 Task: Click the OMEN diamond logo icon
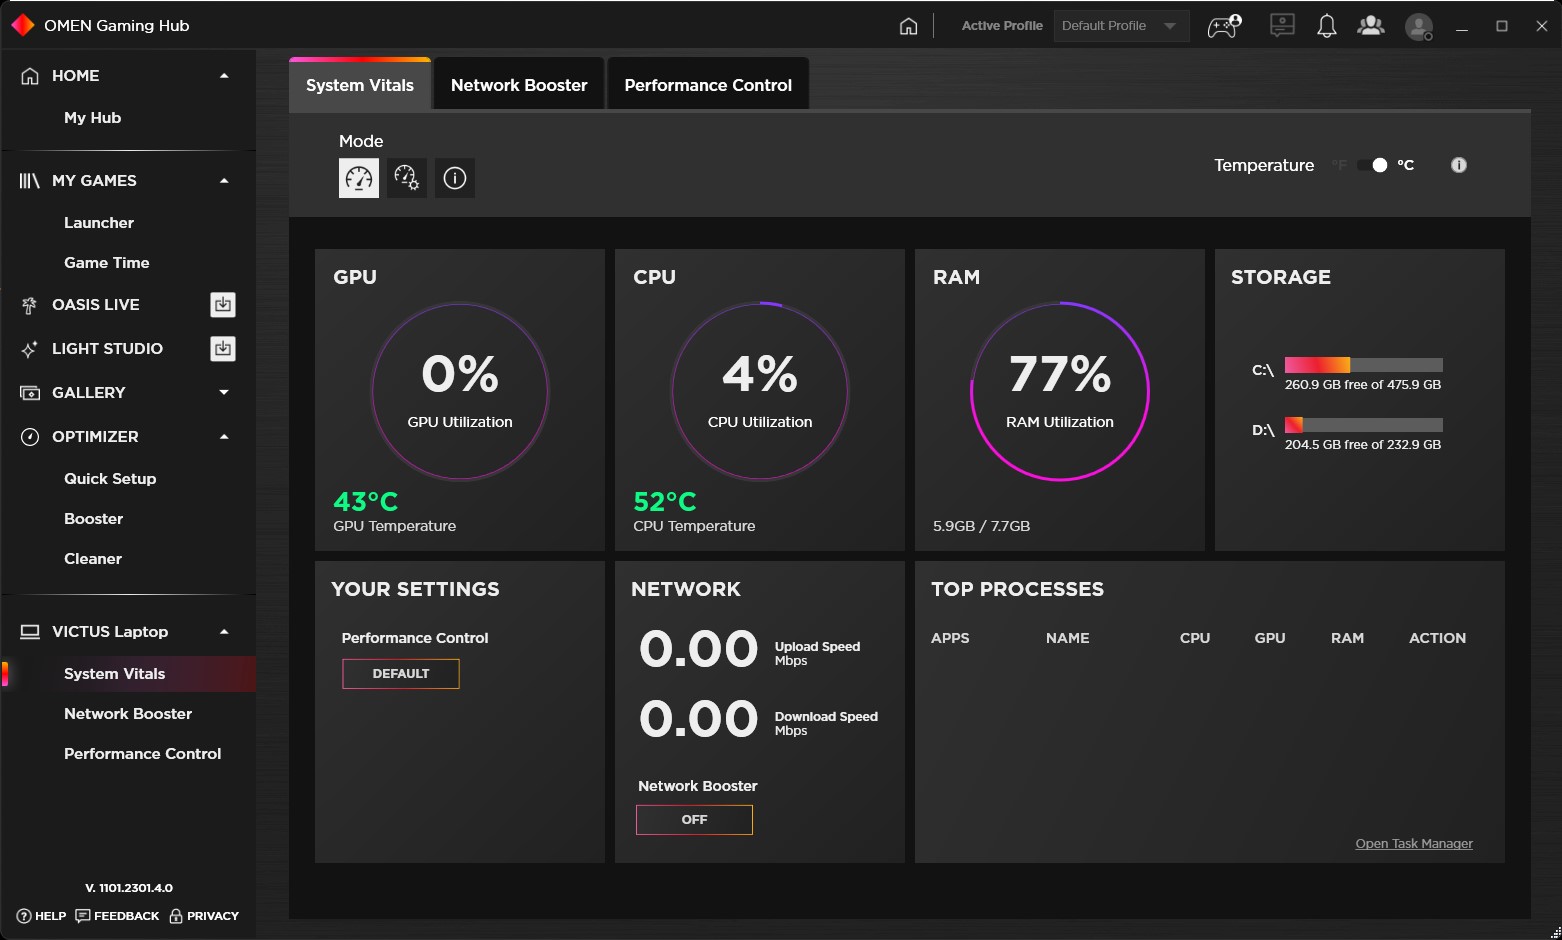click(x=22, y=25)
